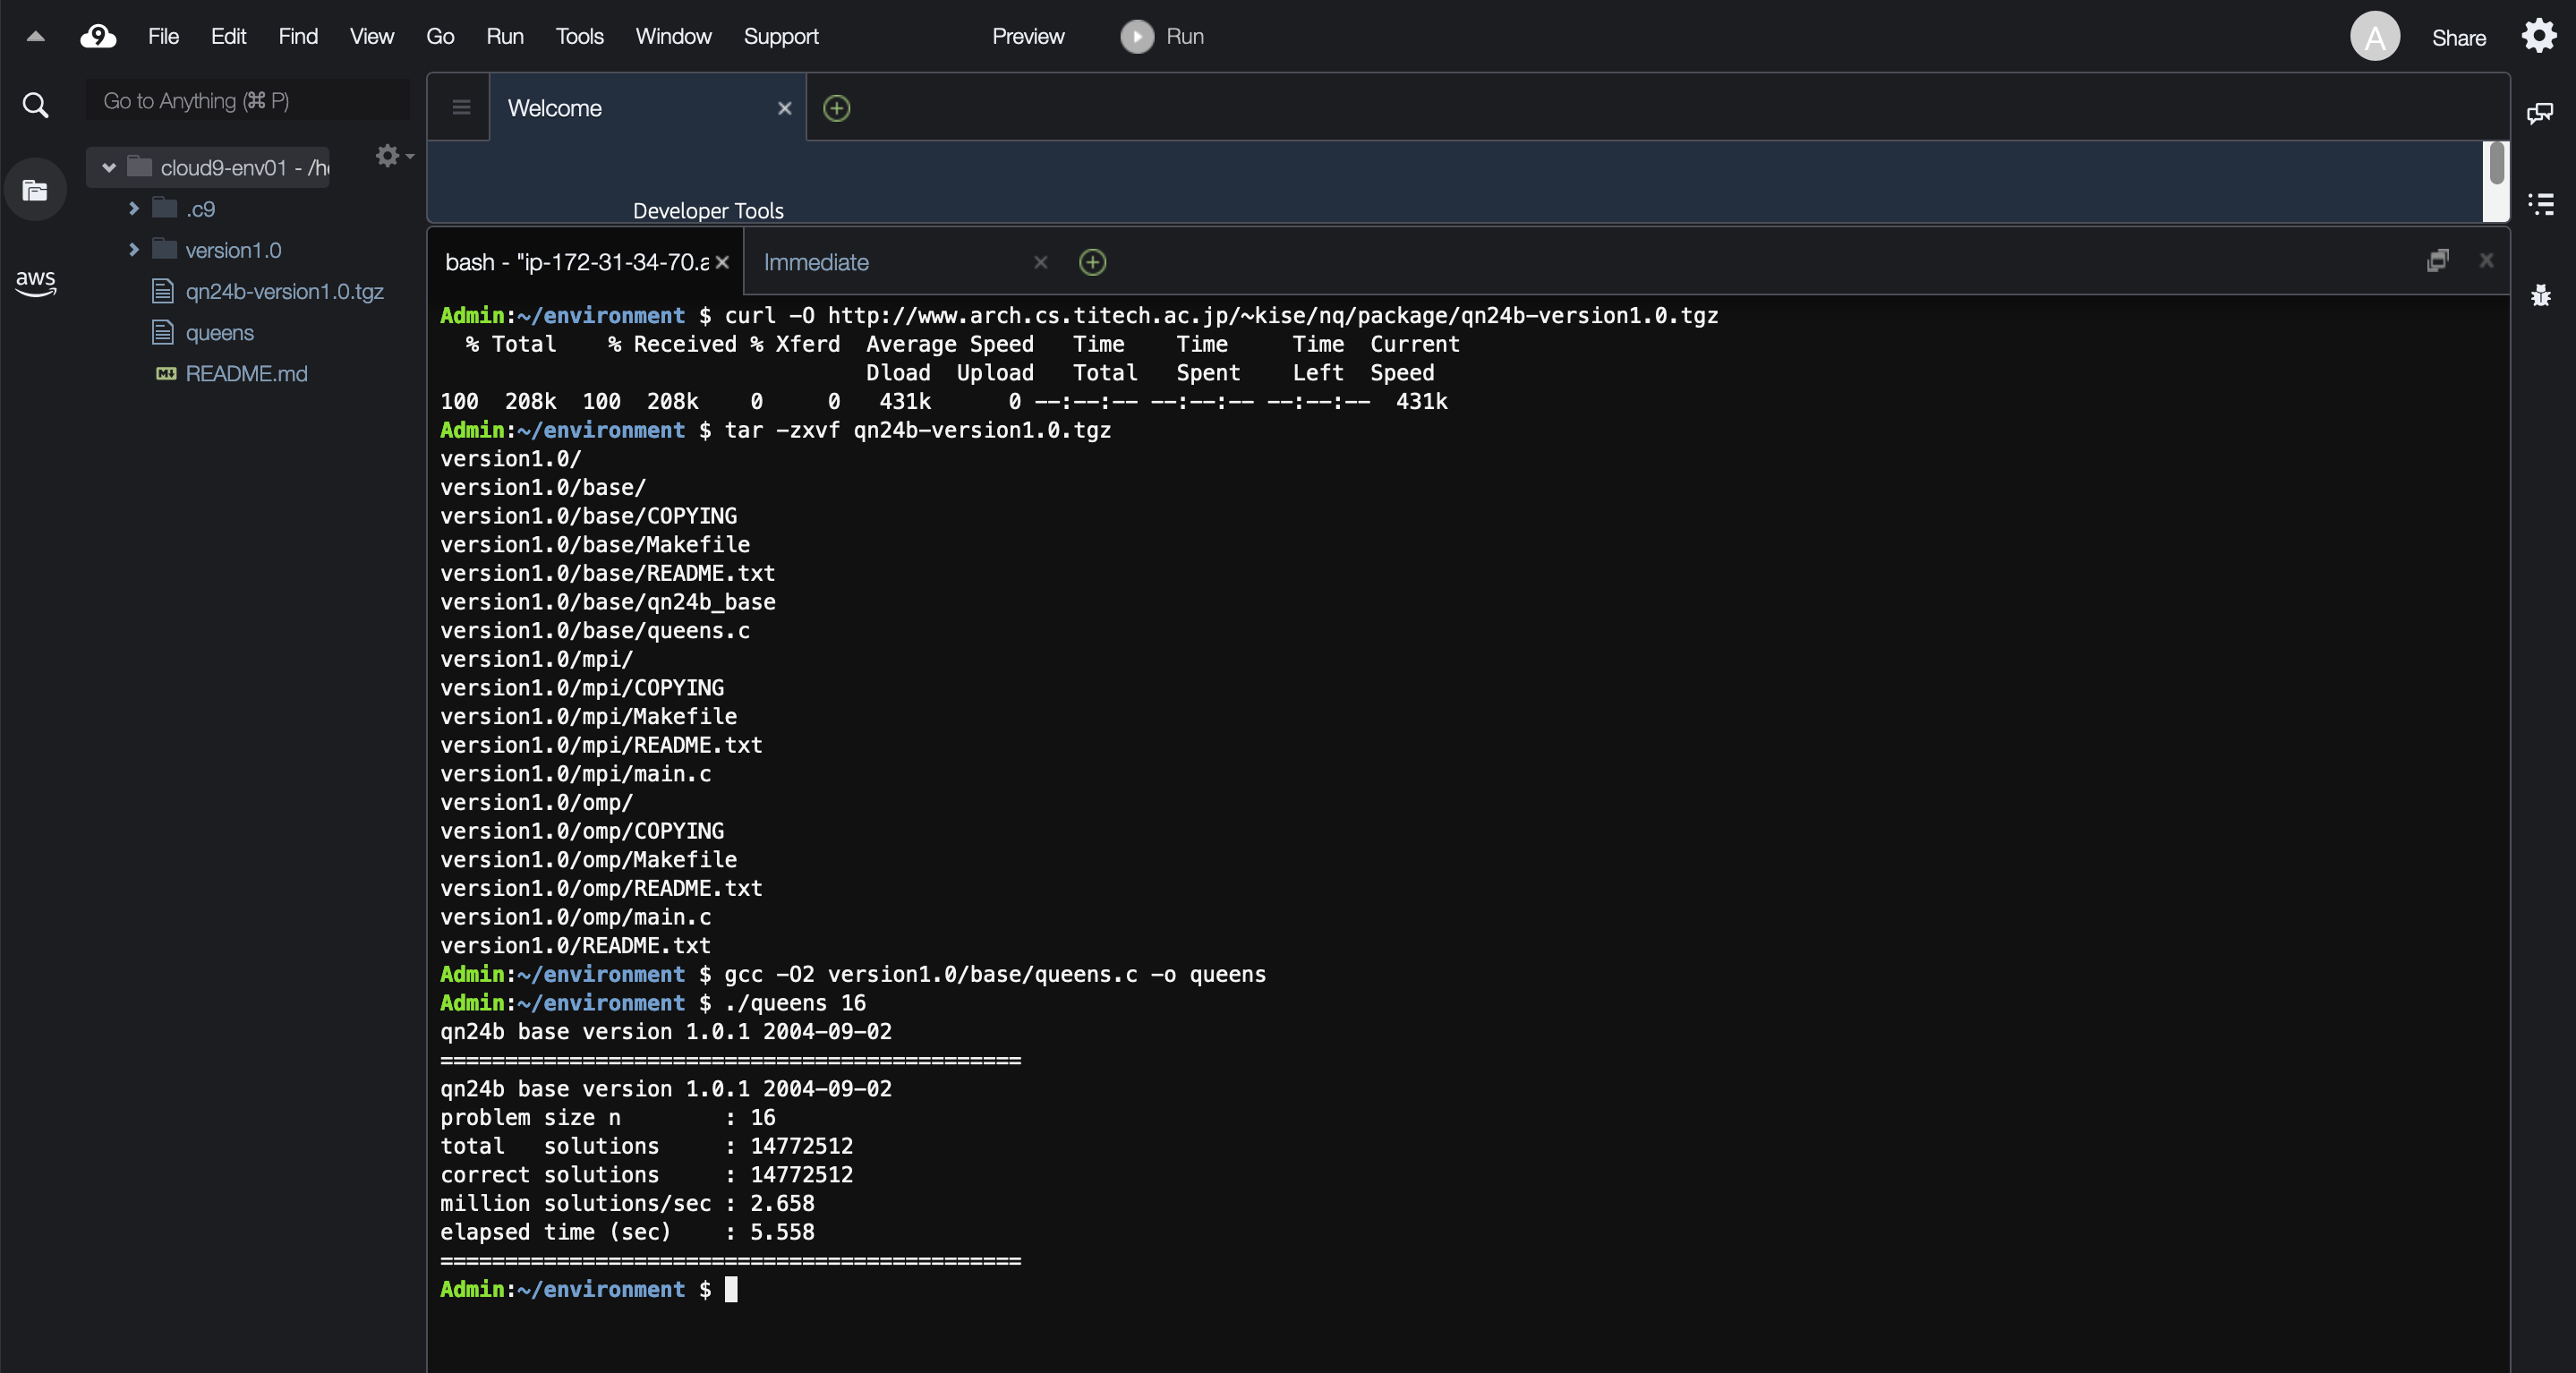Open the Go menu
This screenshot has width=2576, height=1373.
[x=440, y=37]
